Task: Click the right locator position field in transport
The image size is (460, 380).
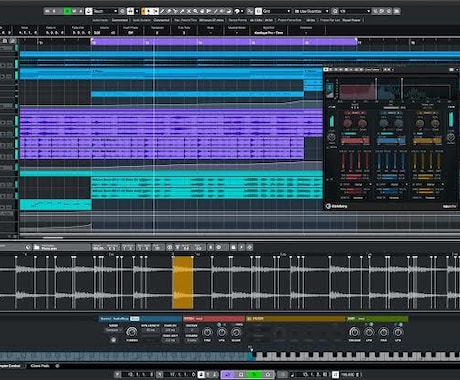Action: click(180, 375)
